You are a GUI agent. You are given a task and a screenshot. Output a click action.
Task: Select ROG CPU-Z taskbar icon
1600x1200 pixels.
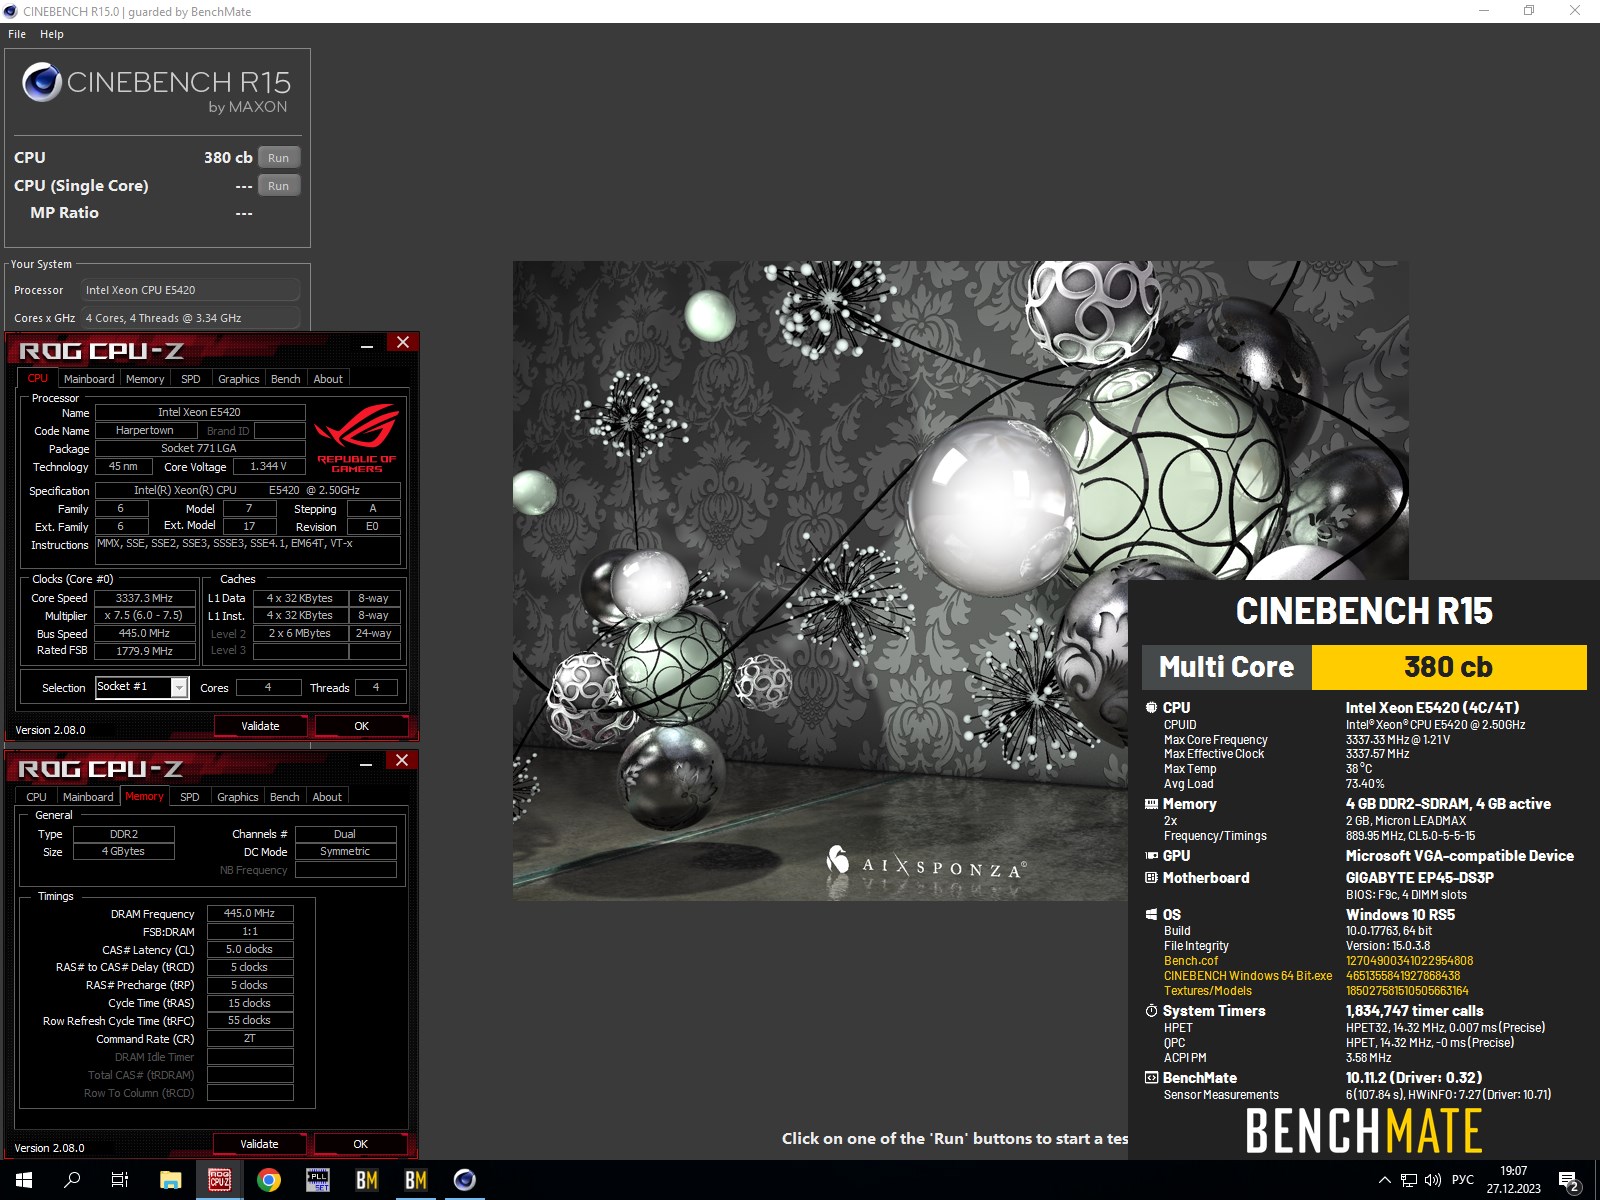pyautogui.click(x=220, y=1180)
